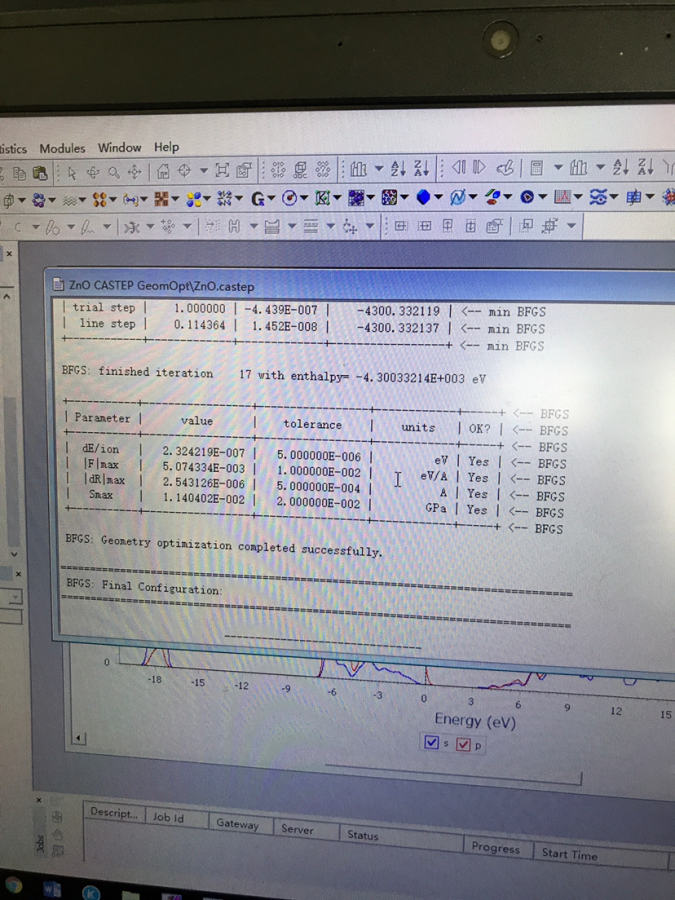
Task: Open dropdown beside yellow-blue spheres icon
Action: 207,200
